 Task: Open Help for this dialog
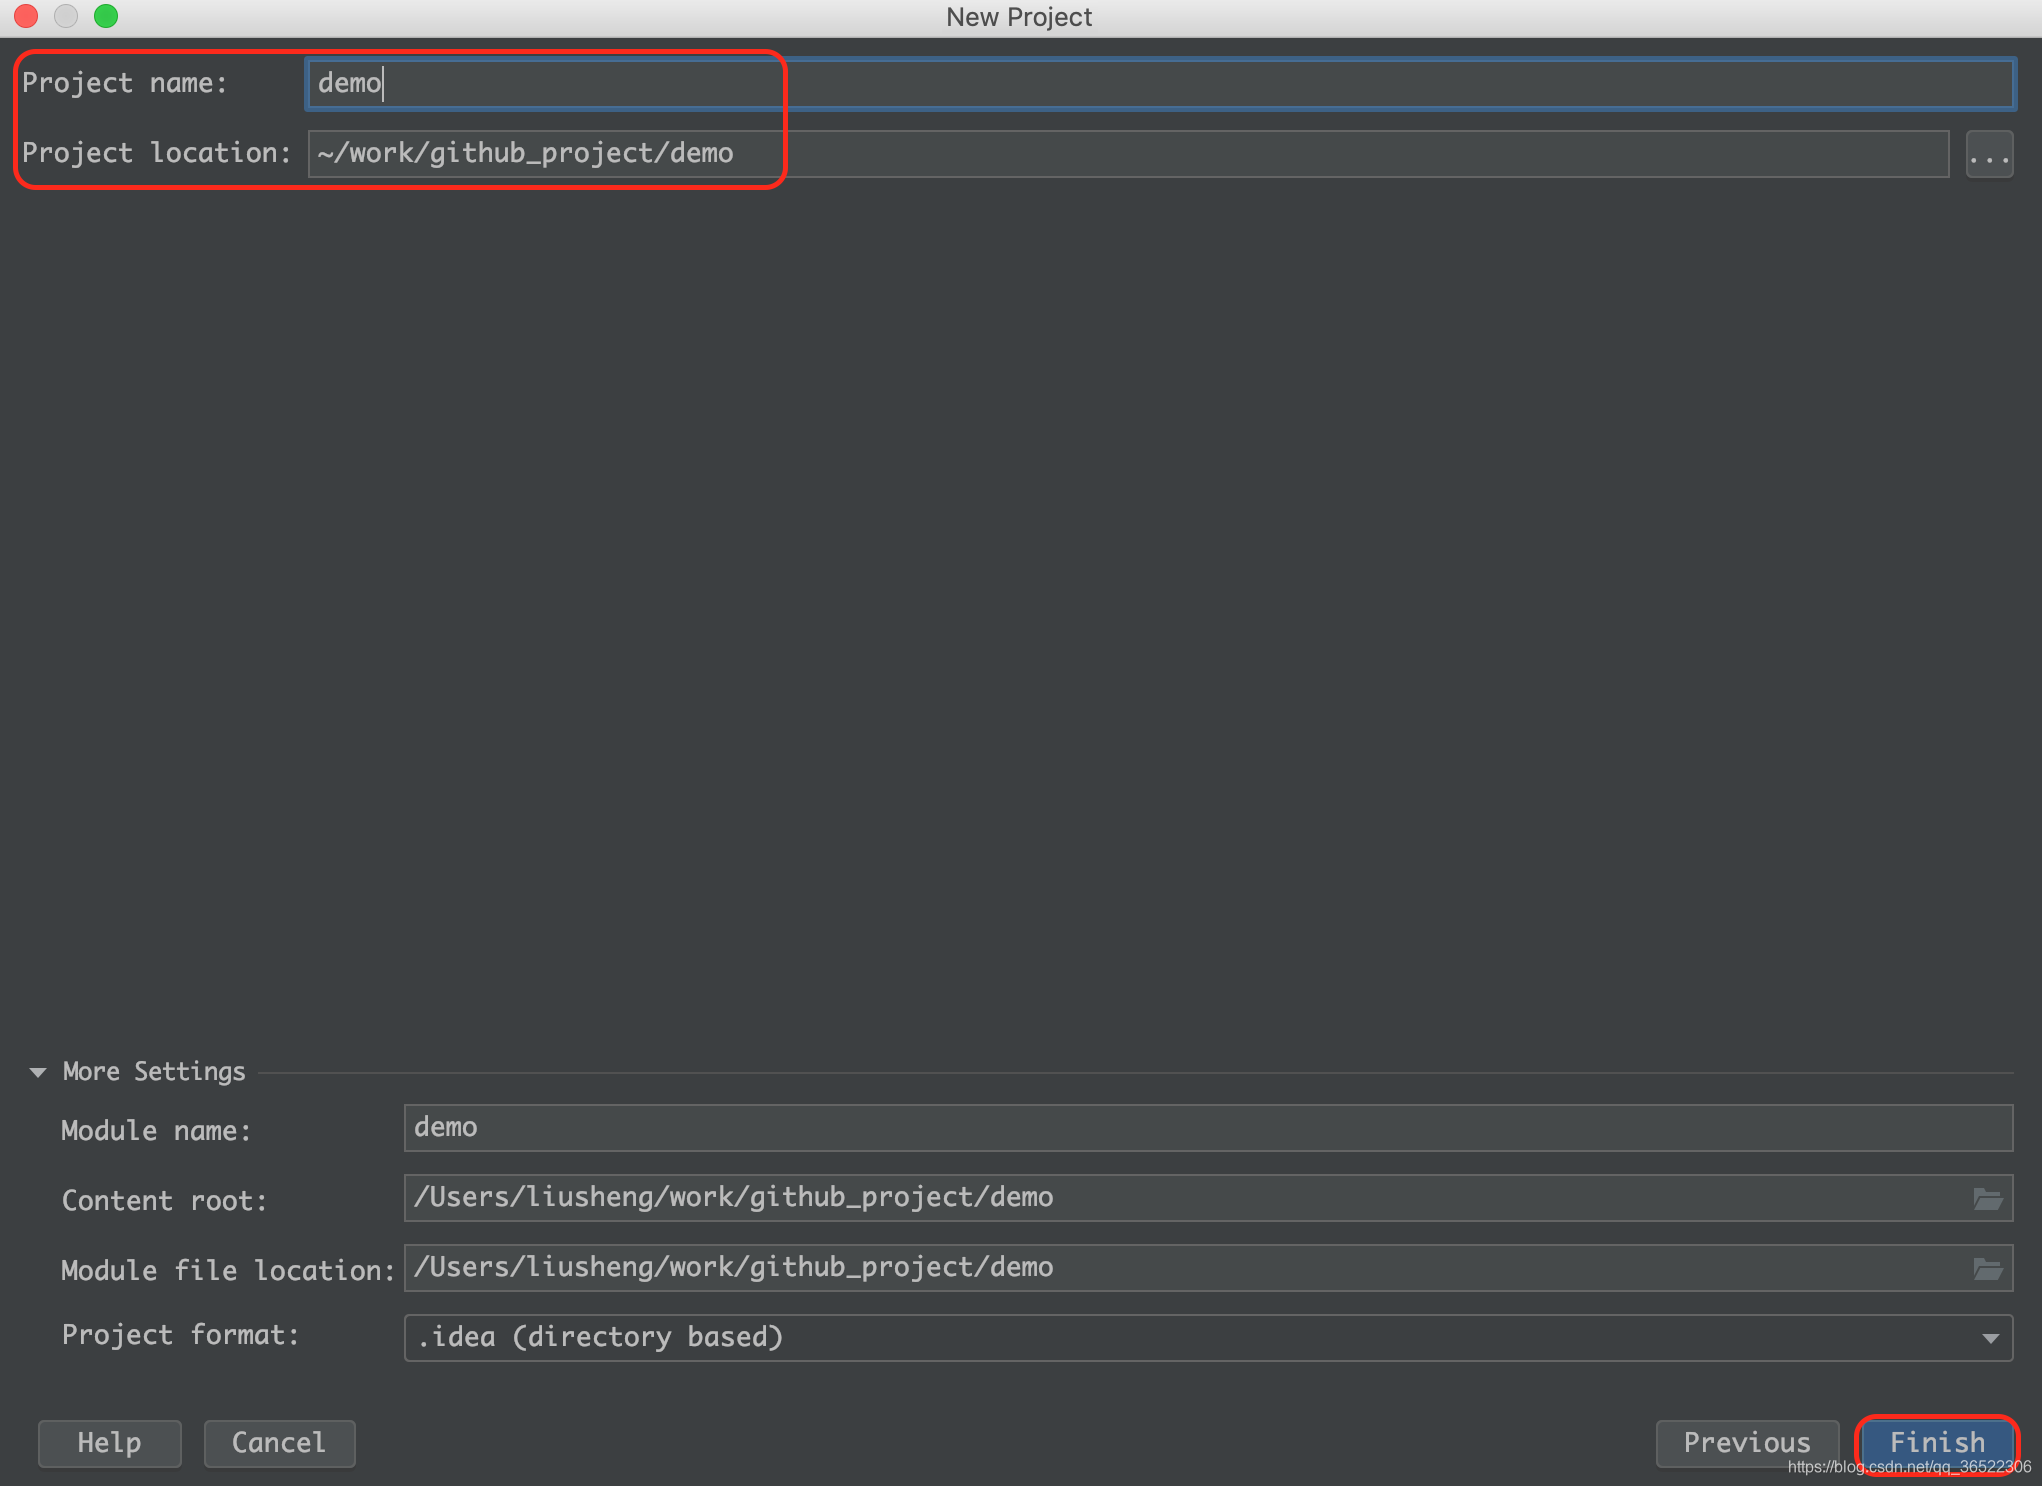coord(109,1443)
